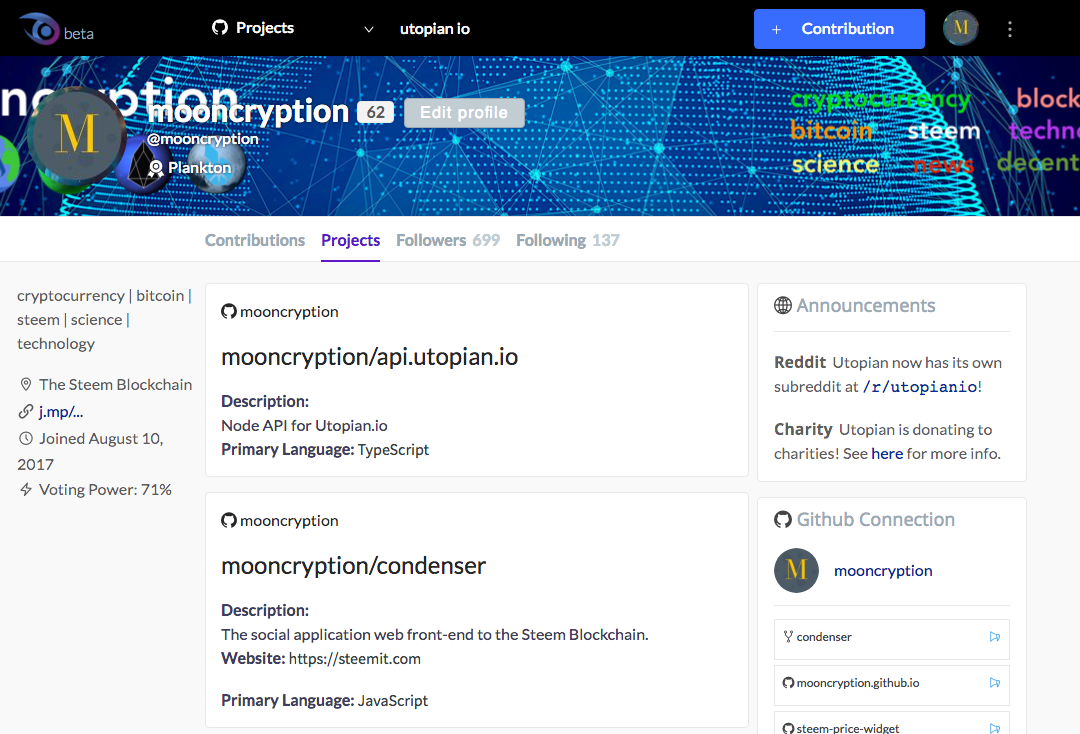Click 'Node API for Utopian.io' description
The image size is (1080, 734).
click(304, 426)
